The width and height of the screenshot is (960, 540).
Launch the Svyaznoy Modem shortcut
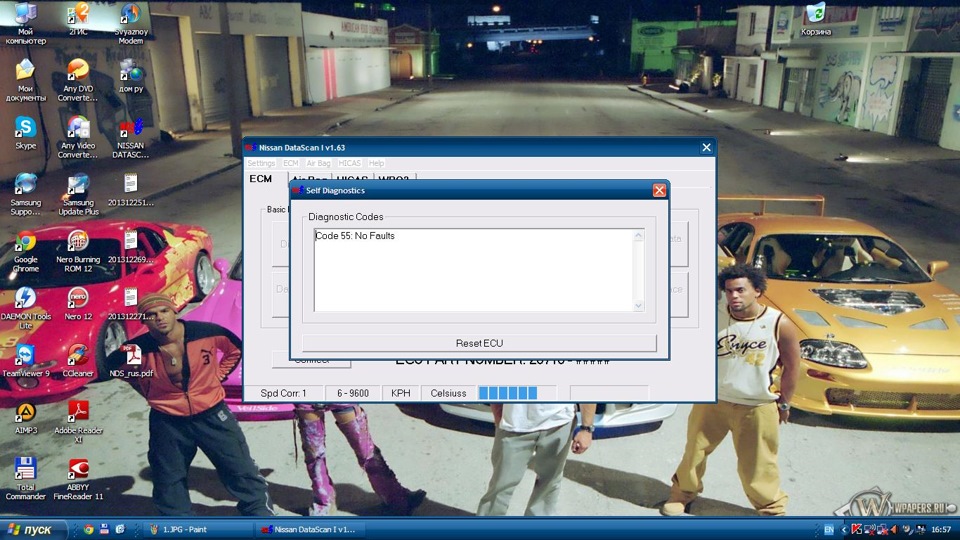pyautogui.click(x=130, y=23)
